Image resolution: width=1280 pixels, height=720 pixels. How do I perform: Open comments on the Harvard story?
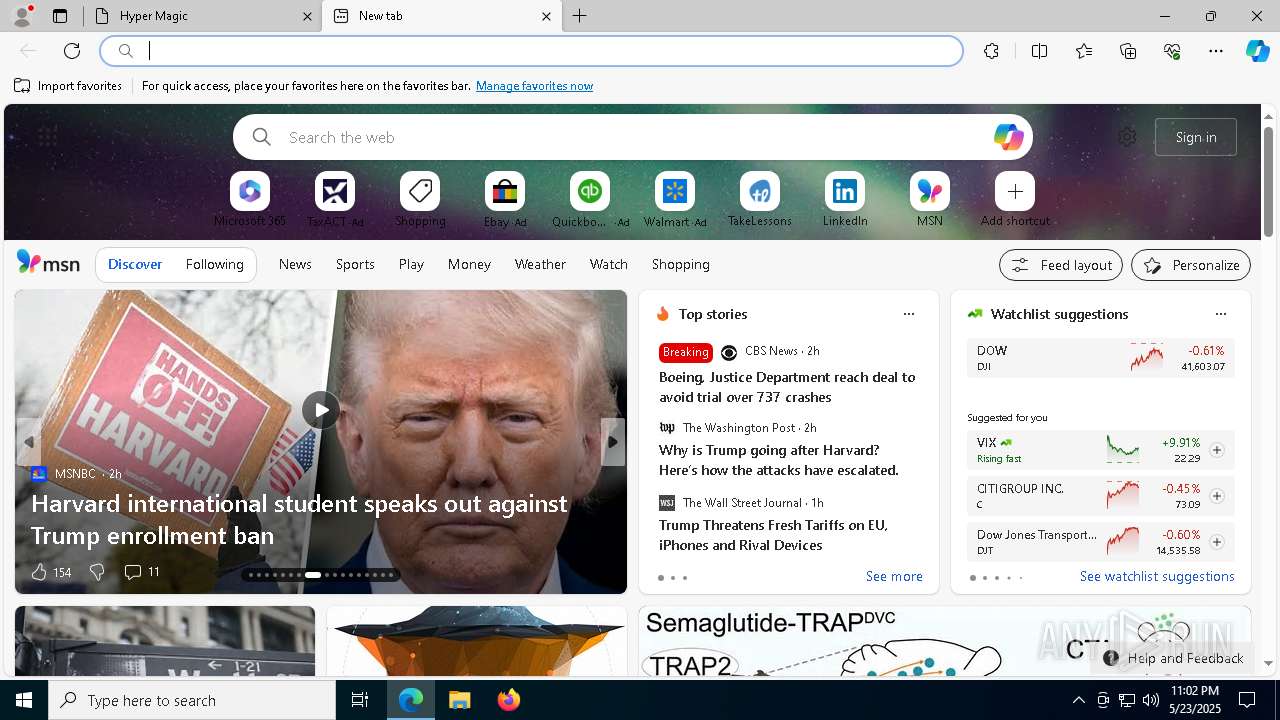tap(141, 572)
